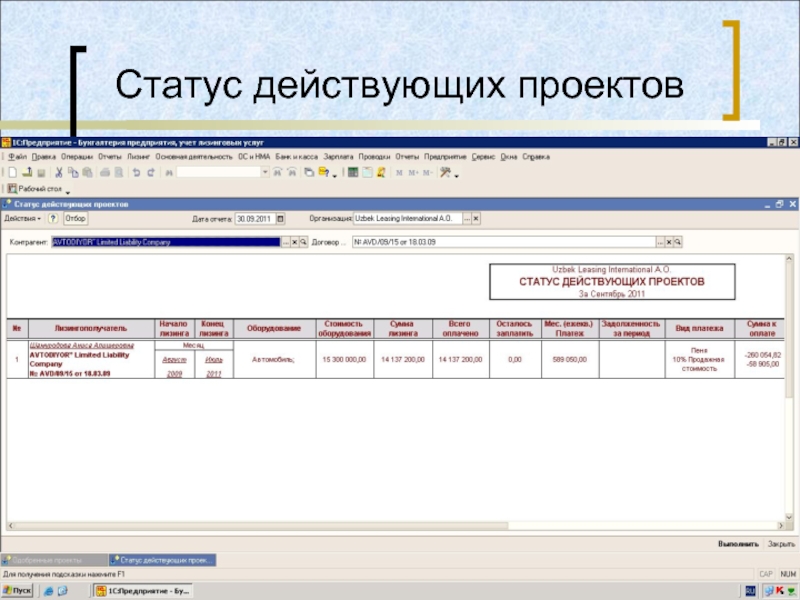Click the M memory toolbar button
The height and width of the screenshot is (600, 800).
399,173
